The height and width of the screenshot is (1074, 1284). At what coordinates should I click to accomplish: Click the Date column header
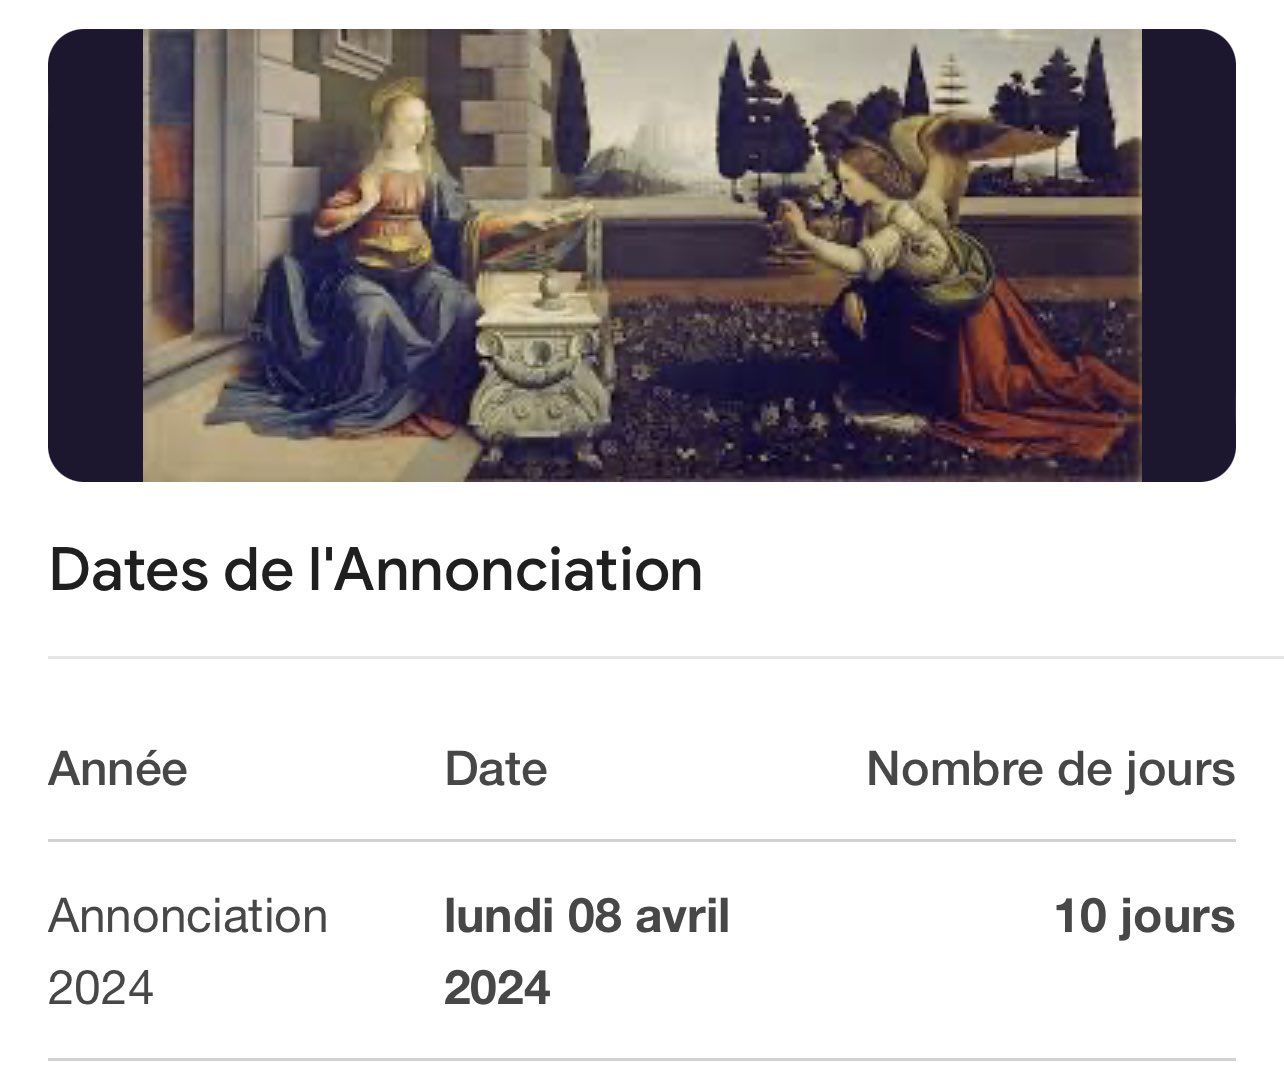click(496, 769)
